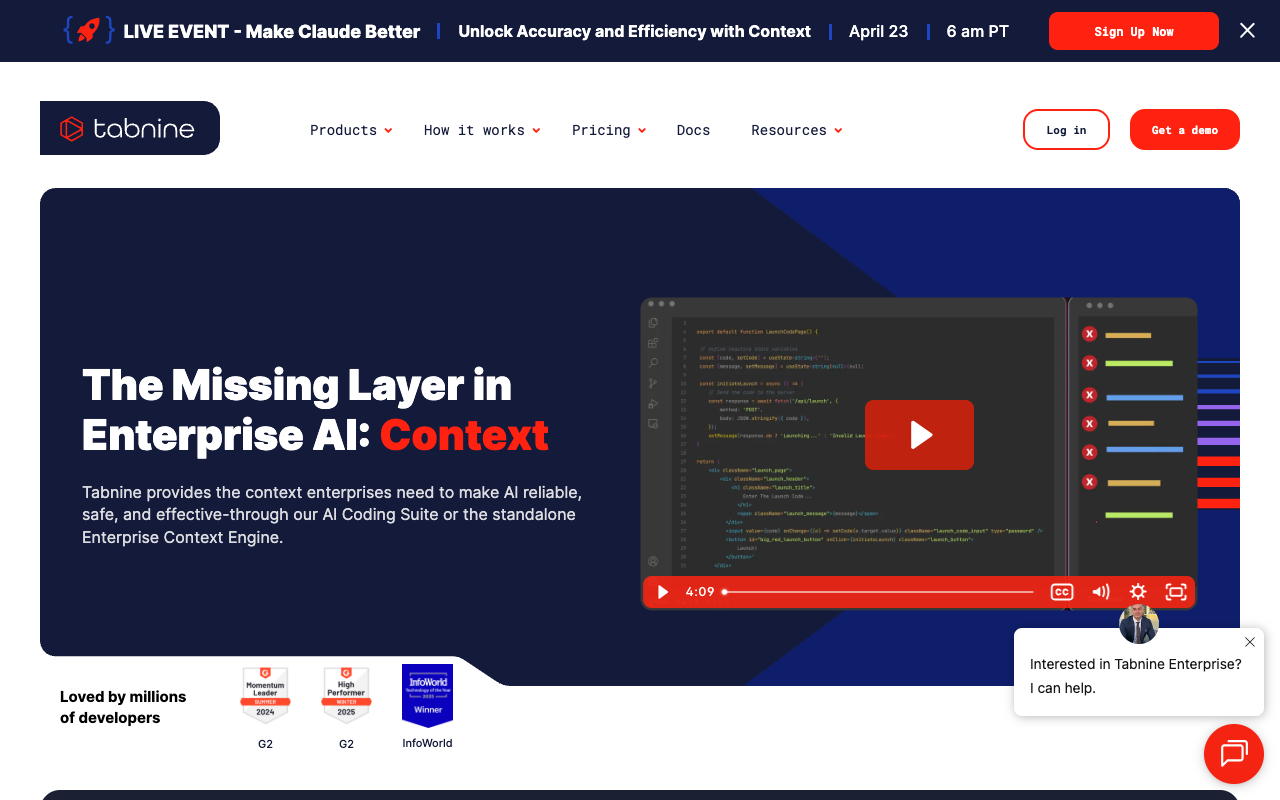Open the Products menu
The width and height of the screenshot is (1280, 800).
point(343,130)
